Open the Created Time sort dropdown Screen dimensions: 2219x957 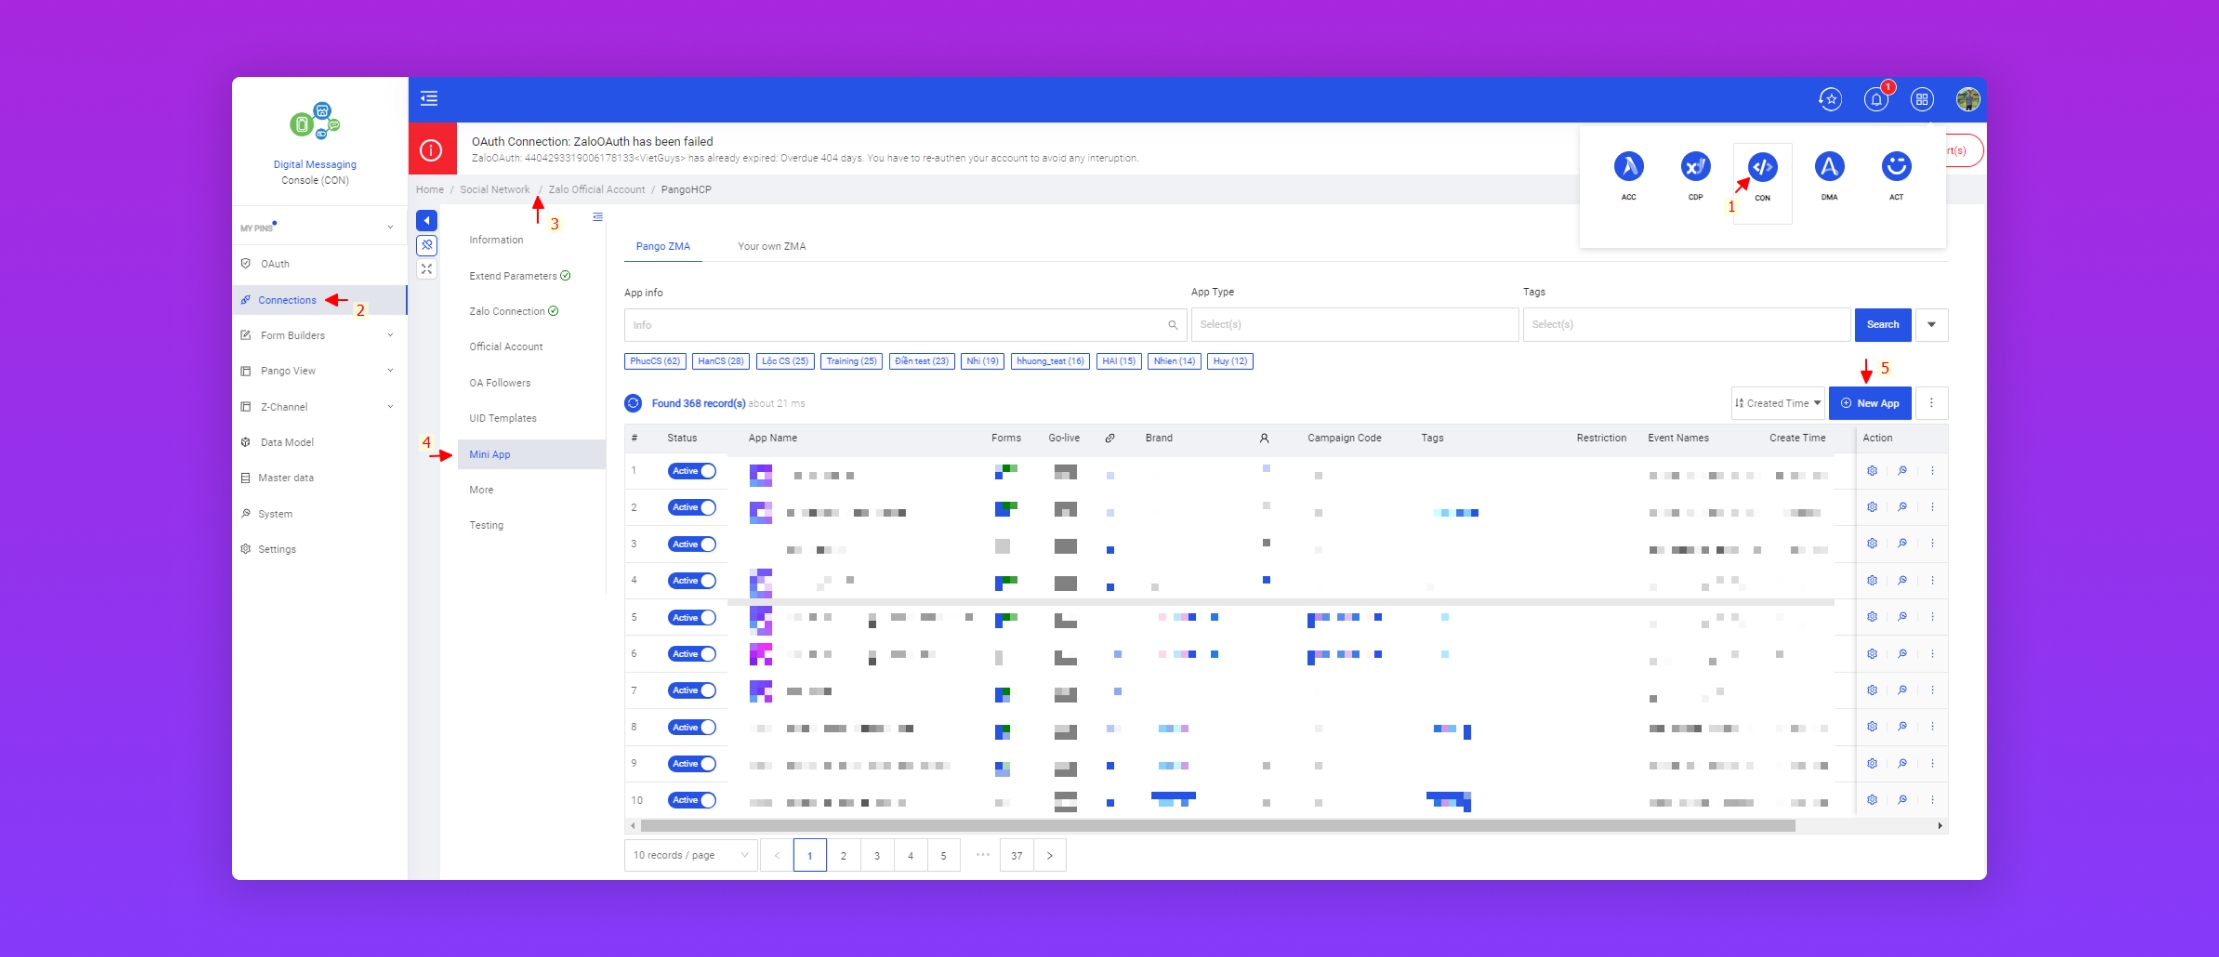pyautogui.click(x=1778, y=403)
